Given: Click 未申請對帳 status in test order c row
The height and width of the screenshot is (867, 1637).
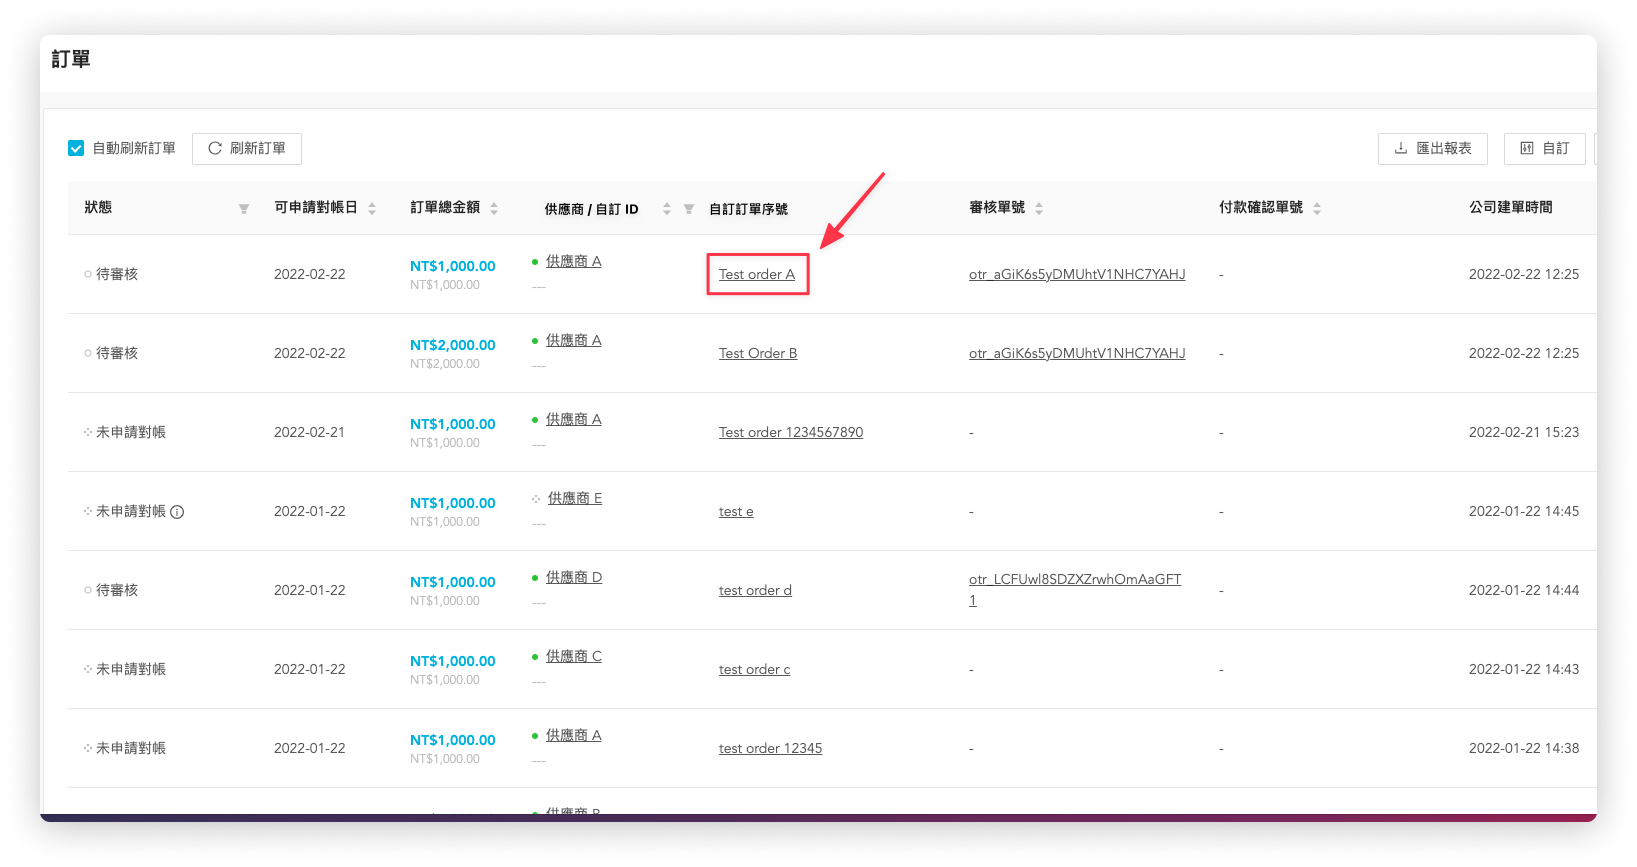Looking at the screenshot, I should [x=131, y=669].
